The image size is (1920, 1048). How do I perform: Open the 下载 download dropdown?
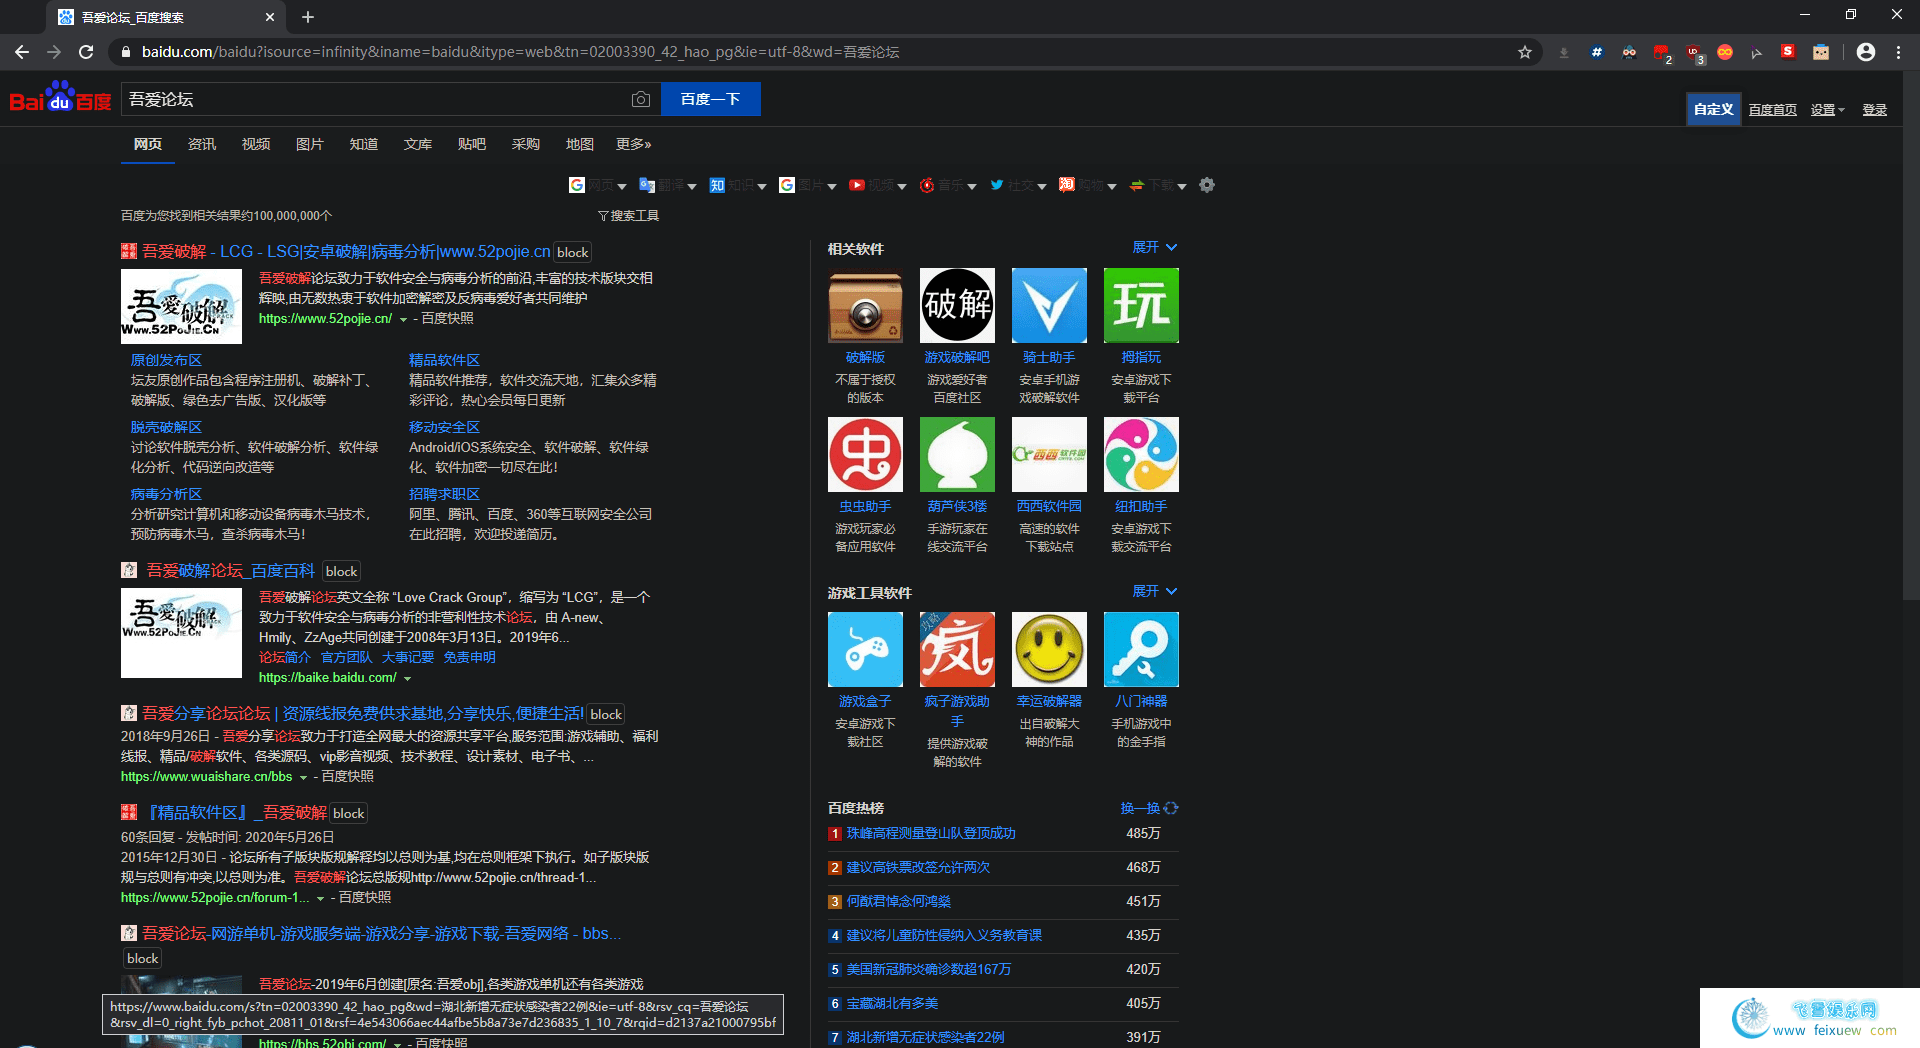pyautogui.click(x=1158, y=185)
